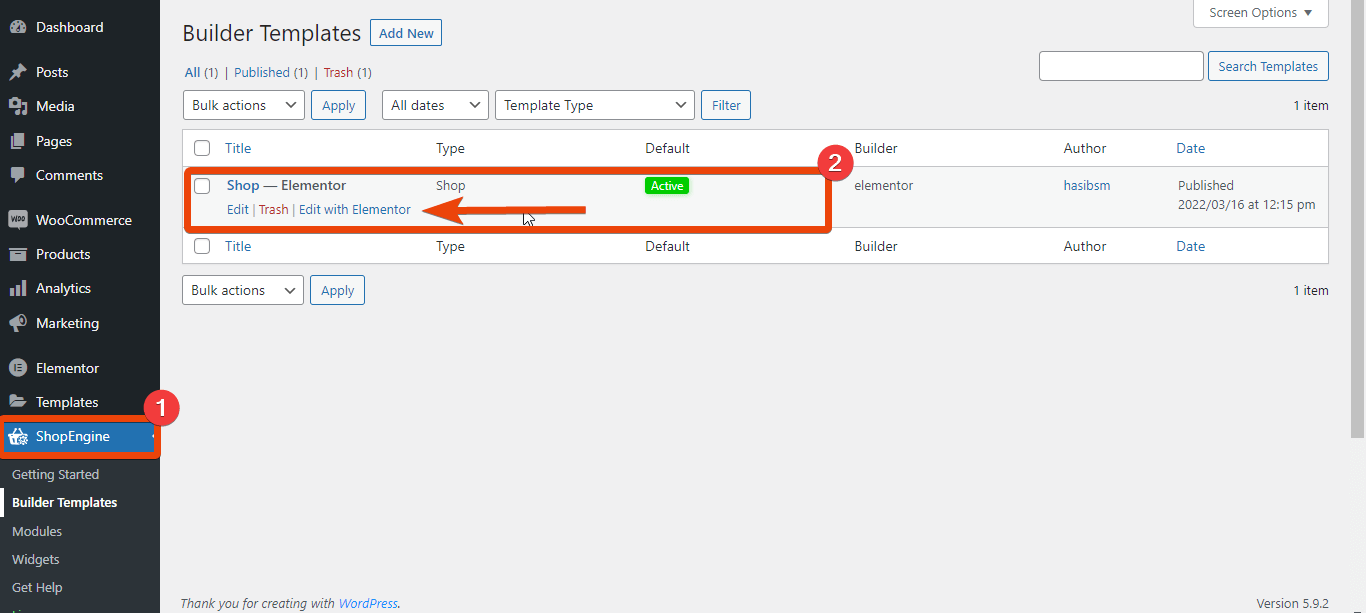Screen dimensions: 1366x613
Task: Click the Elementor logo icon
Action: (17, 368)
